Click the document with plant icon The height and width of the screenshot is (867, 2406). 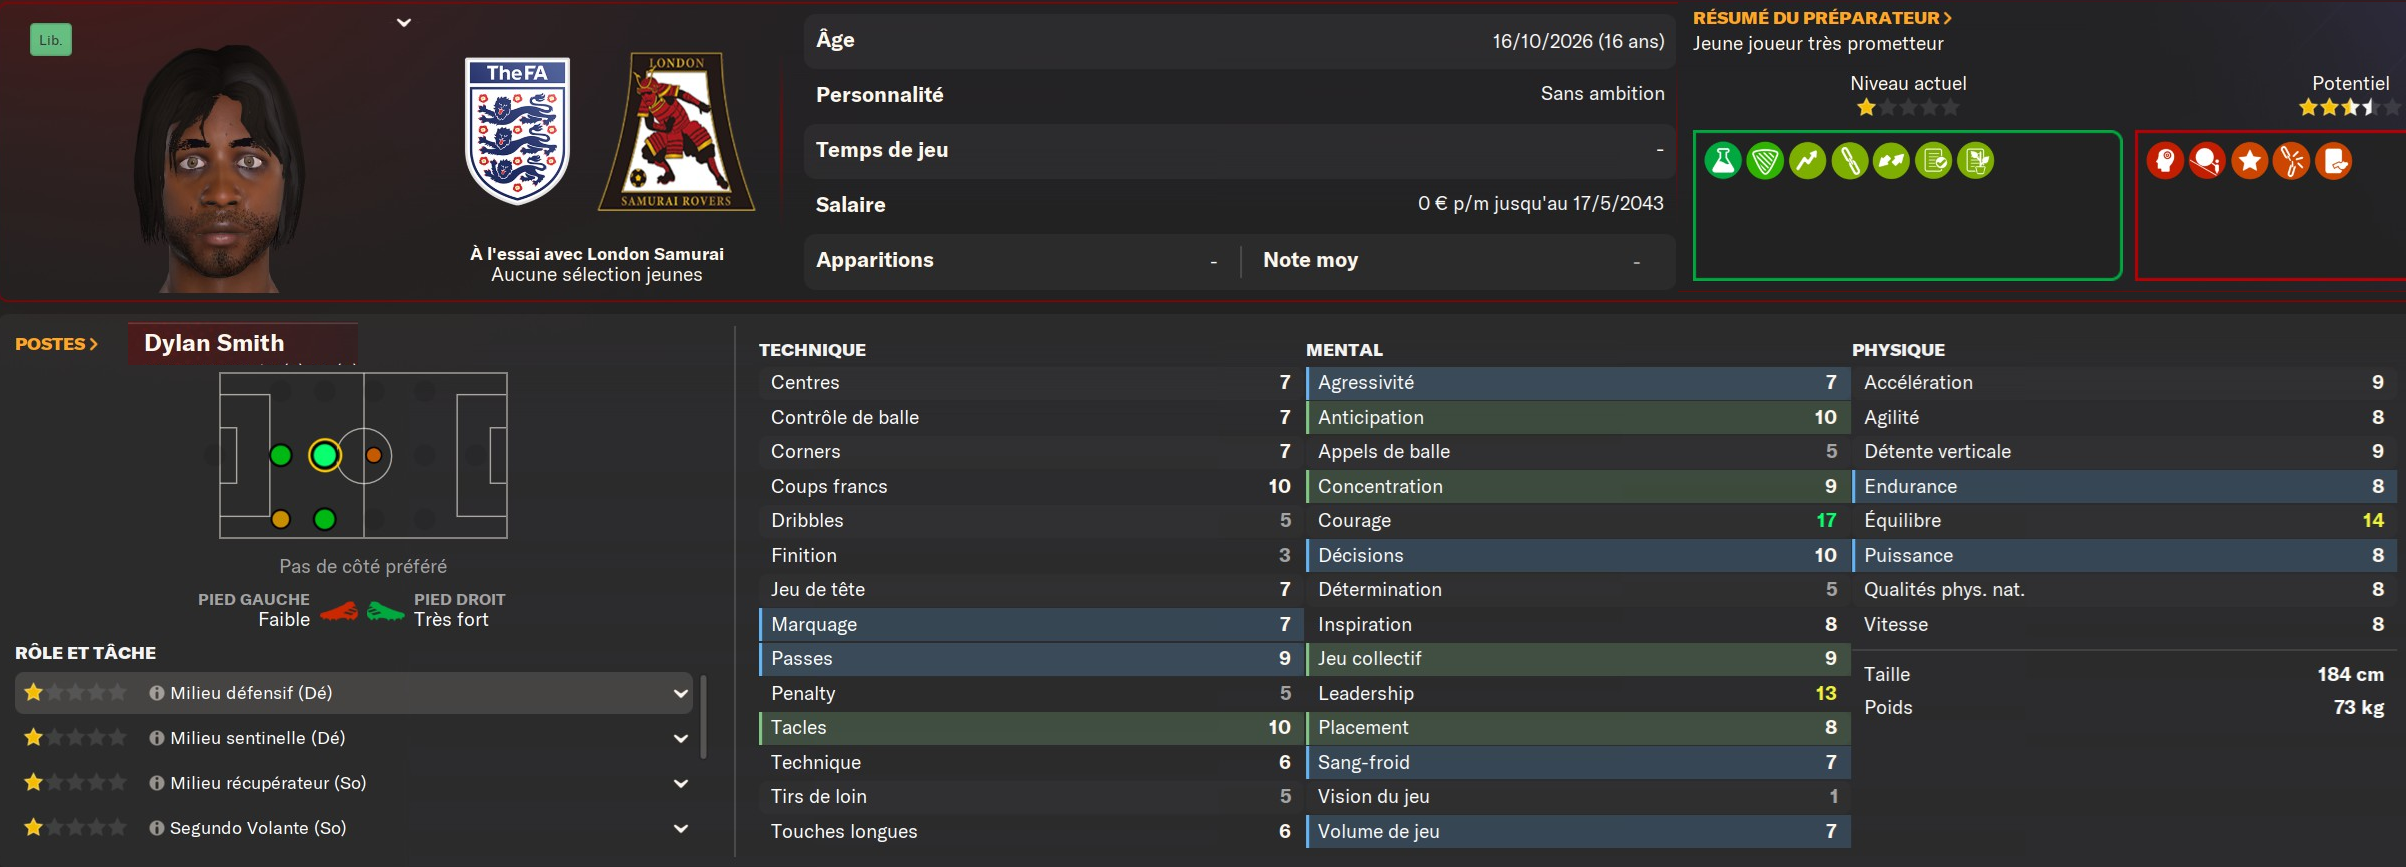point(1976,161)
